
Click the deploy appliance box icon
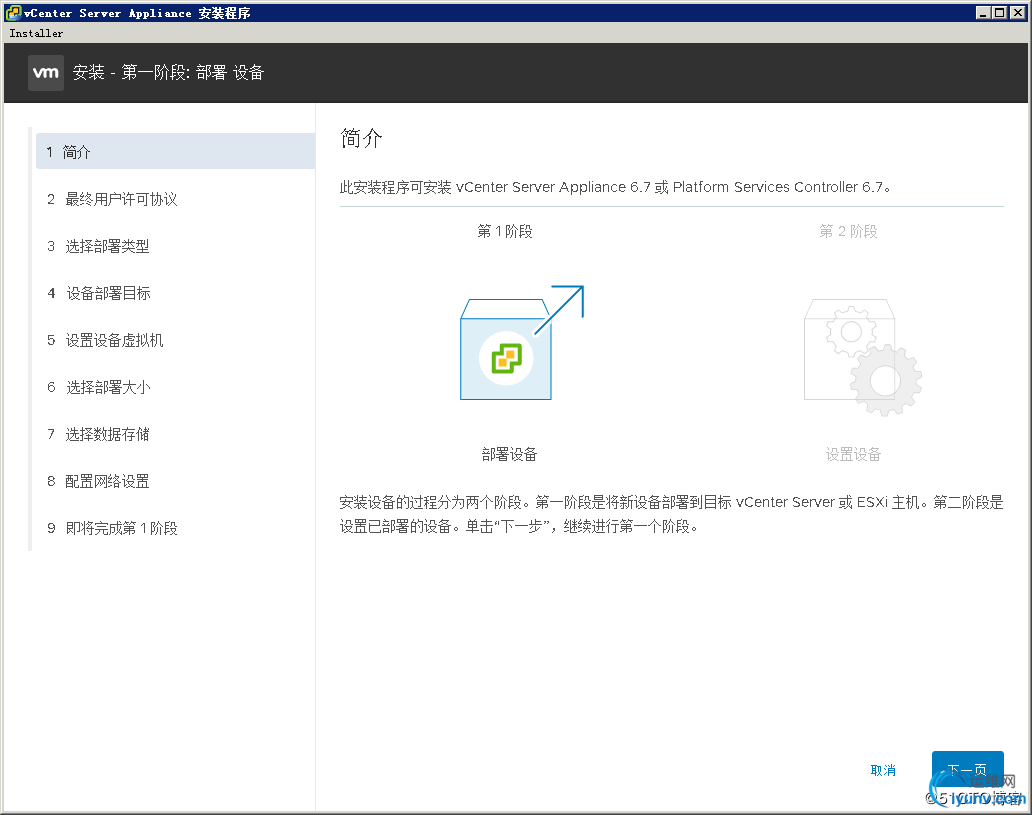tap(521, 342)
